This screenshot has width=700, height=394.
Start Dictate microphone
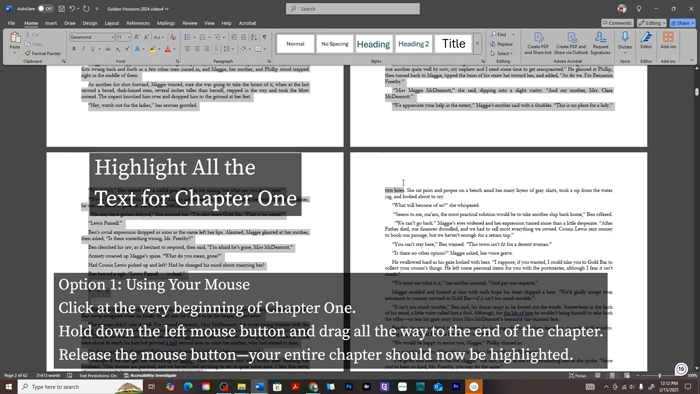(625, 40)
